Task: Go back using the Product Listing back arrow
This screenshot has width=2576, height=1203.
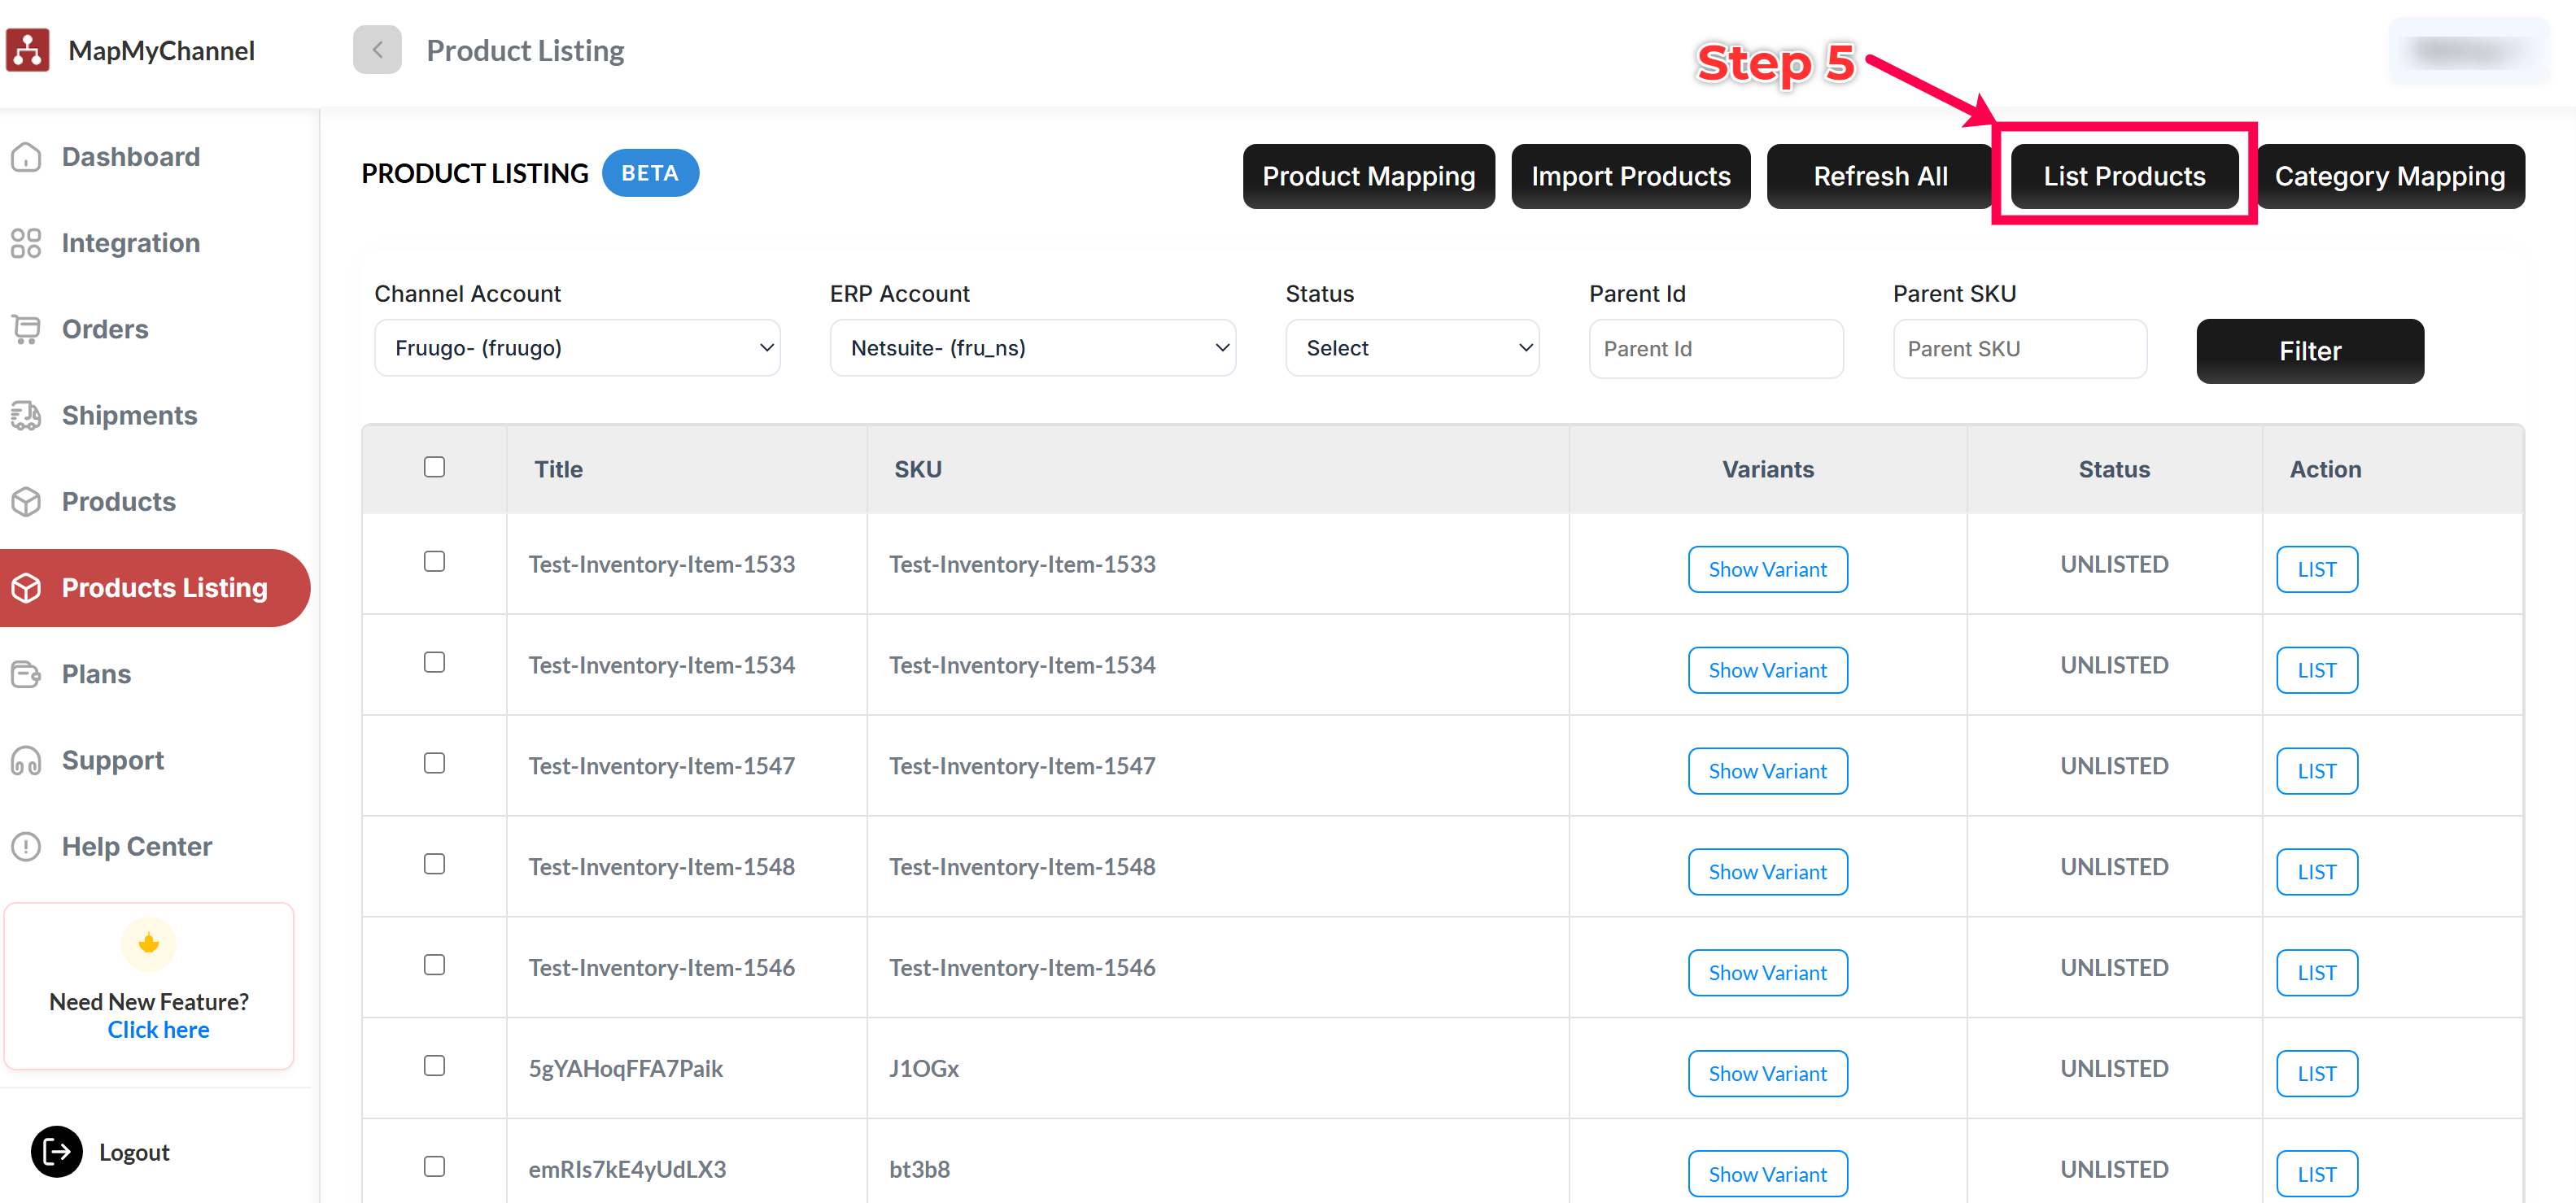Action: coord(377,50)
